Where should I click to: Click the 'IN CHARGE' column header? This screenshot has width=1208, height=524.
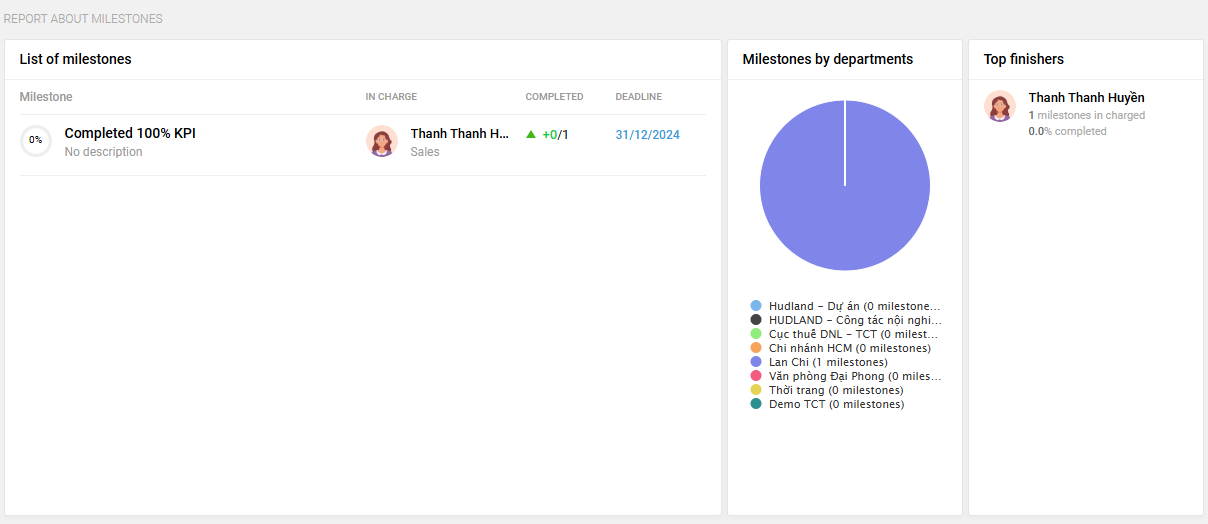pyautogui.click(x=391, y=97)
